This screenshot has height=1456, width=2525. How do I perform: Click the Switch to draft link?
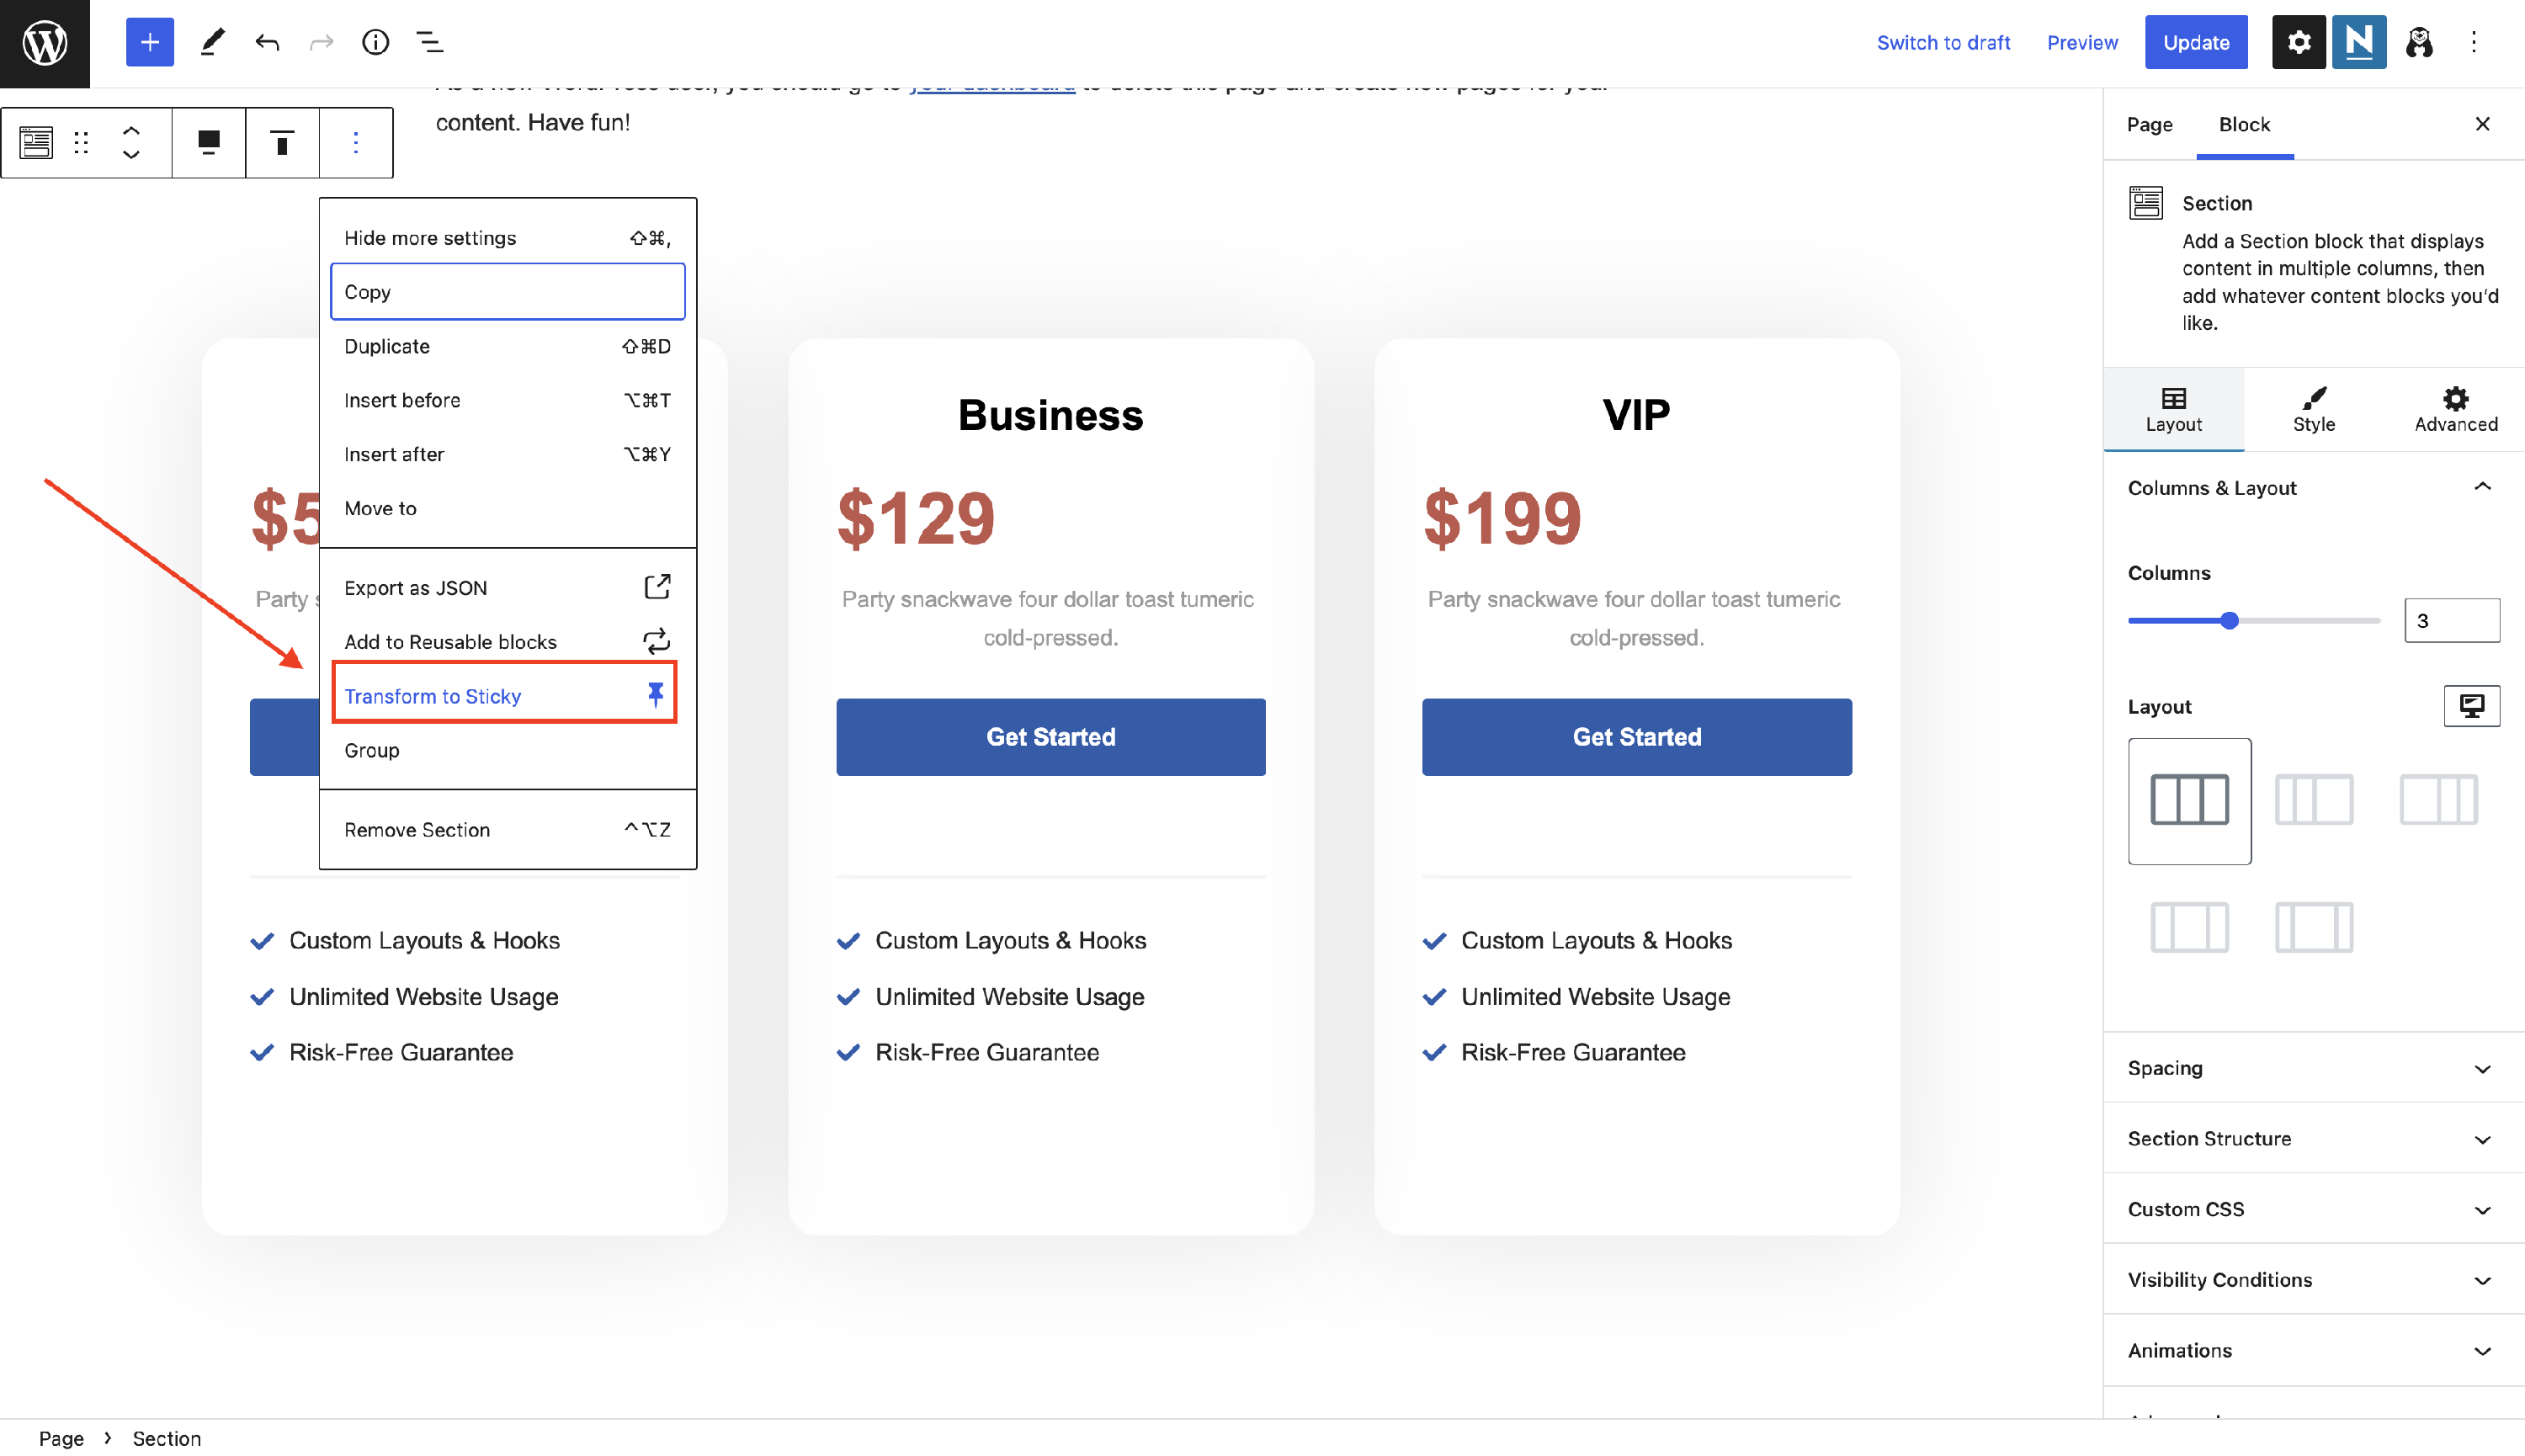click(1943, 42)
